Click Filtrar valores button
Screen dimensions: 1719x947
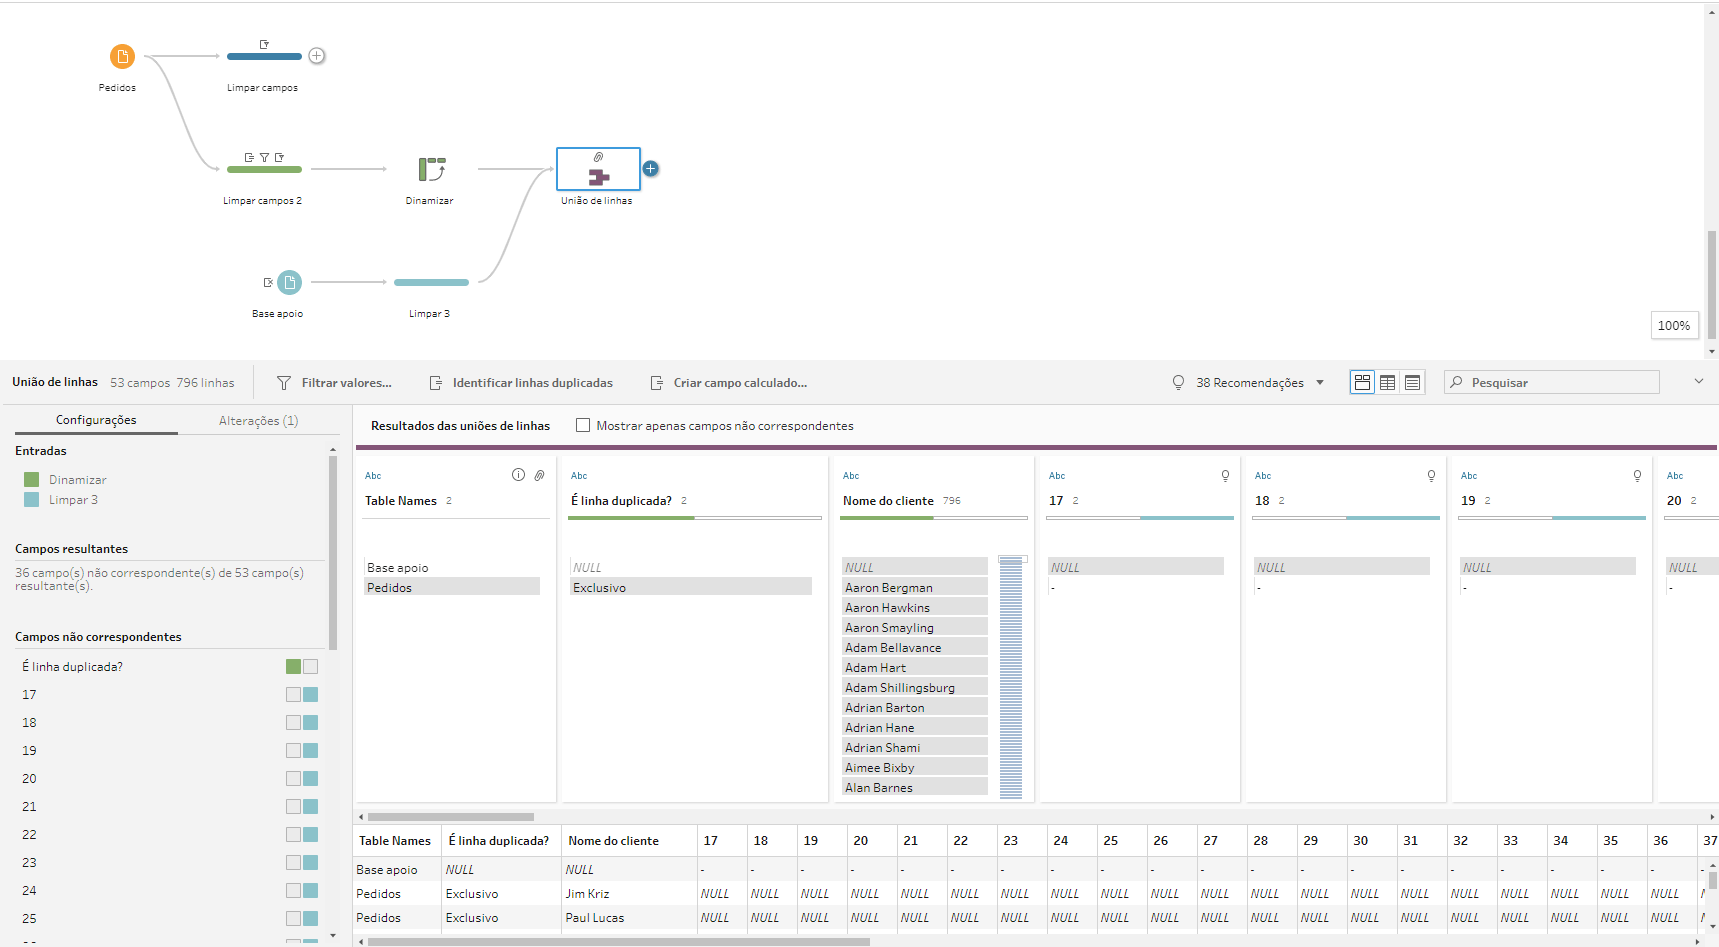point(335,383)
